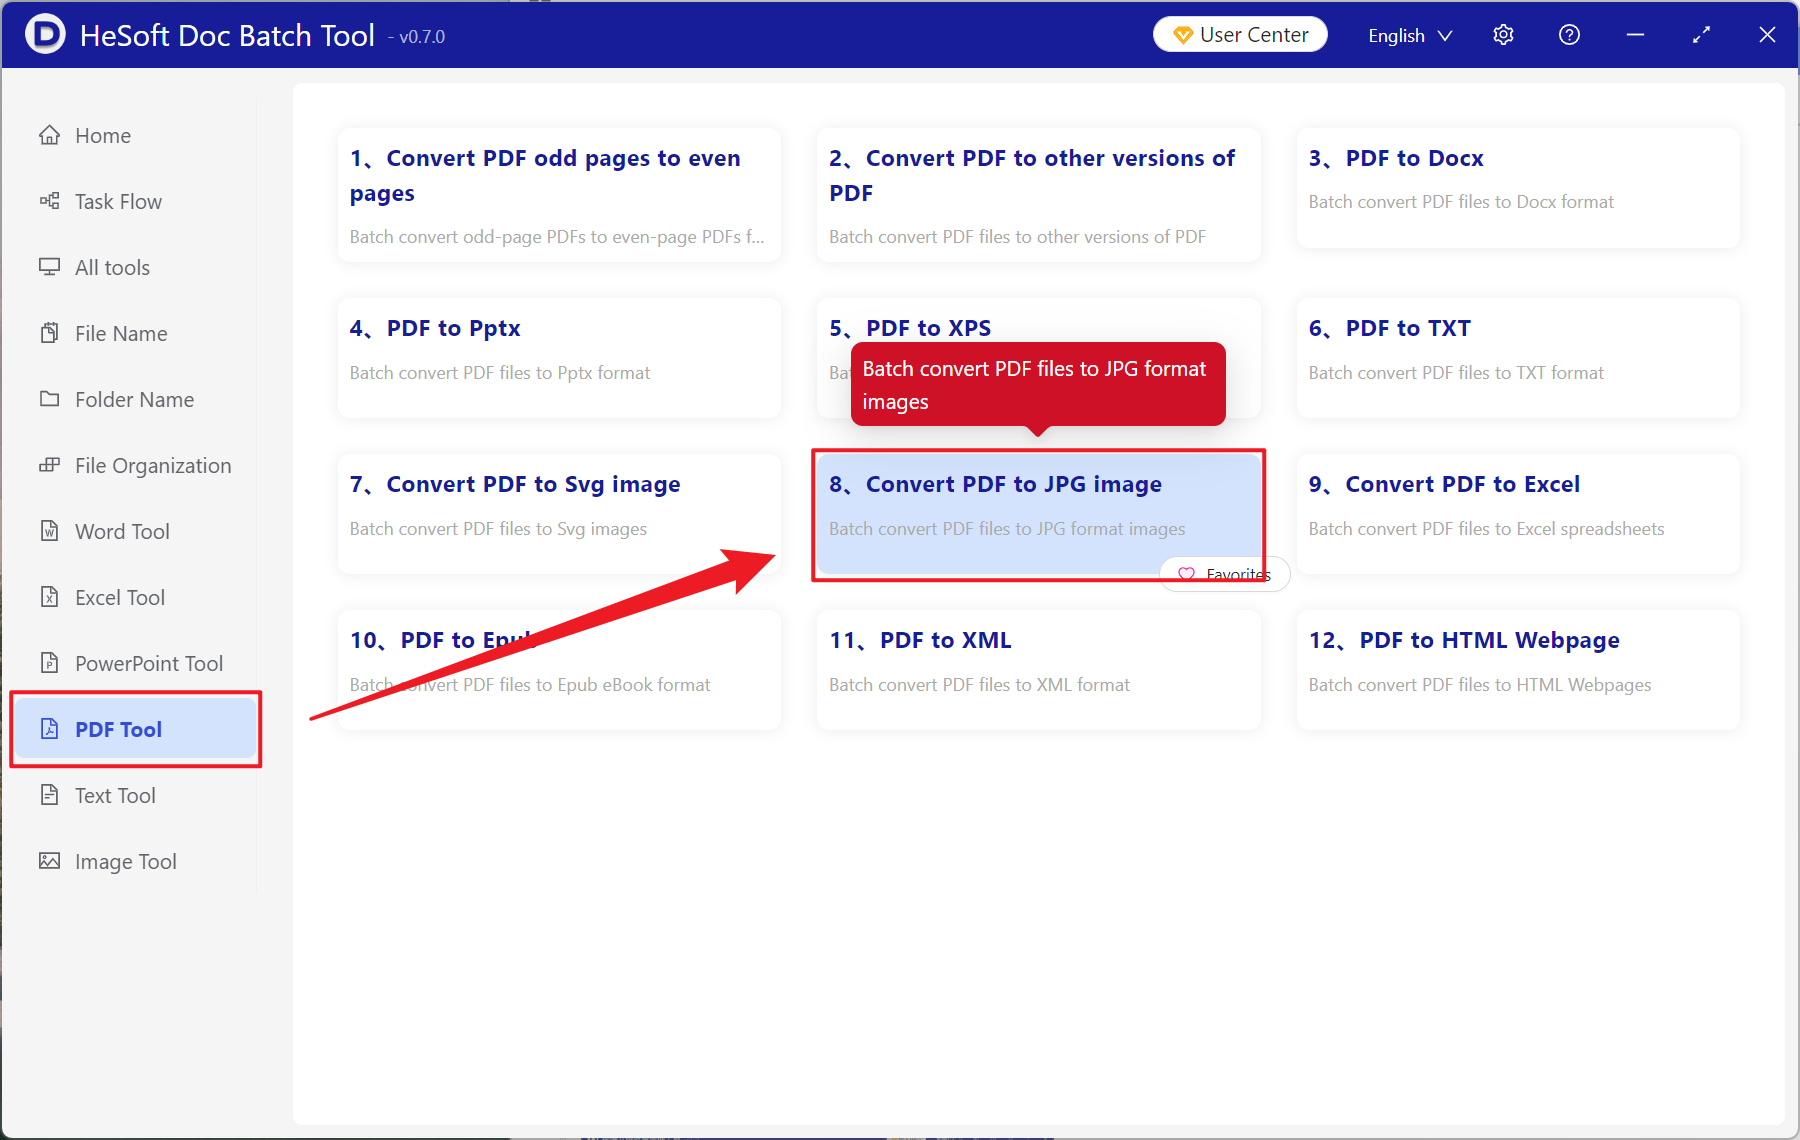This screenshot has height=1140, width=1800.
Task: Click 'Batch convert PDF files to HTML Webpages' text
Action: point(1480,685)
